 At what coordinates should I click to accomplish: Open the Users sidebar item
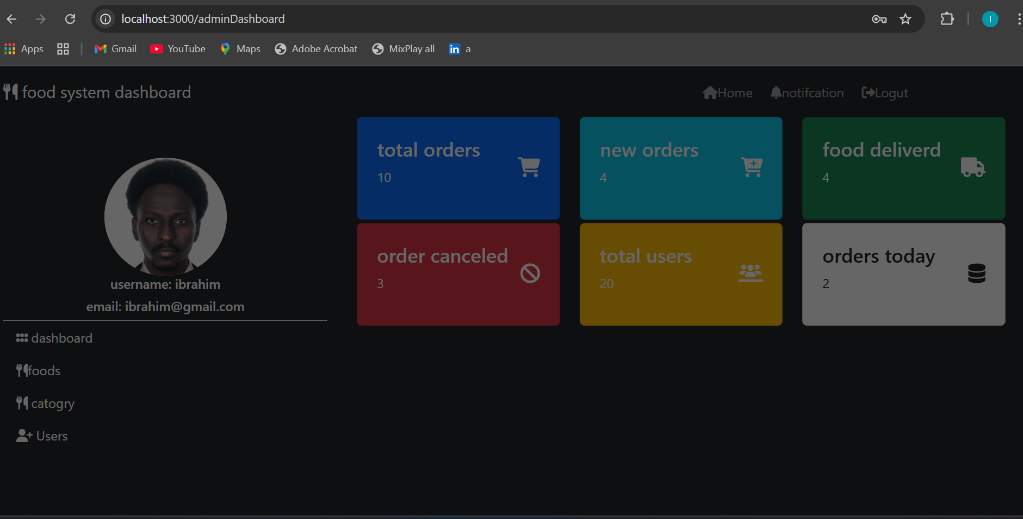[43, 436]
